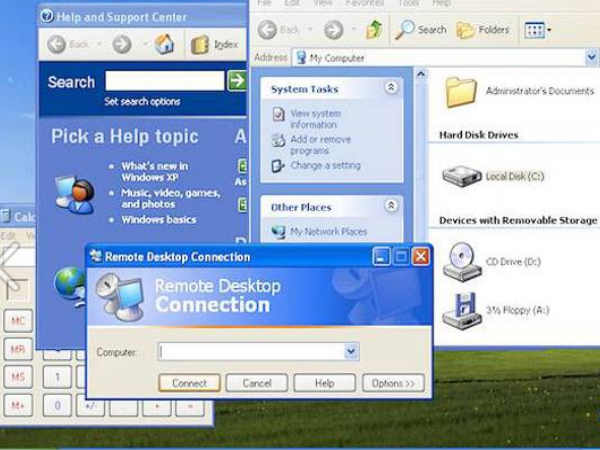Open Home icon in Help and Support Center
Image resolution: width=600 pixels, height=450 pixels.
(165, 44)
